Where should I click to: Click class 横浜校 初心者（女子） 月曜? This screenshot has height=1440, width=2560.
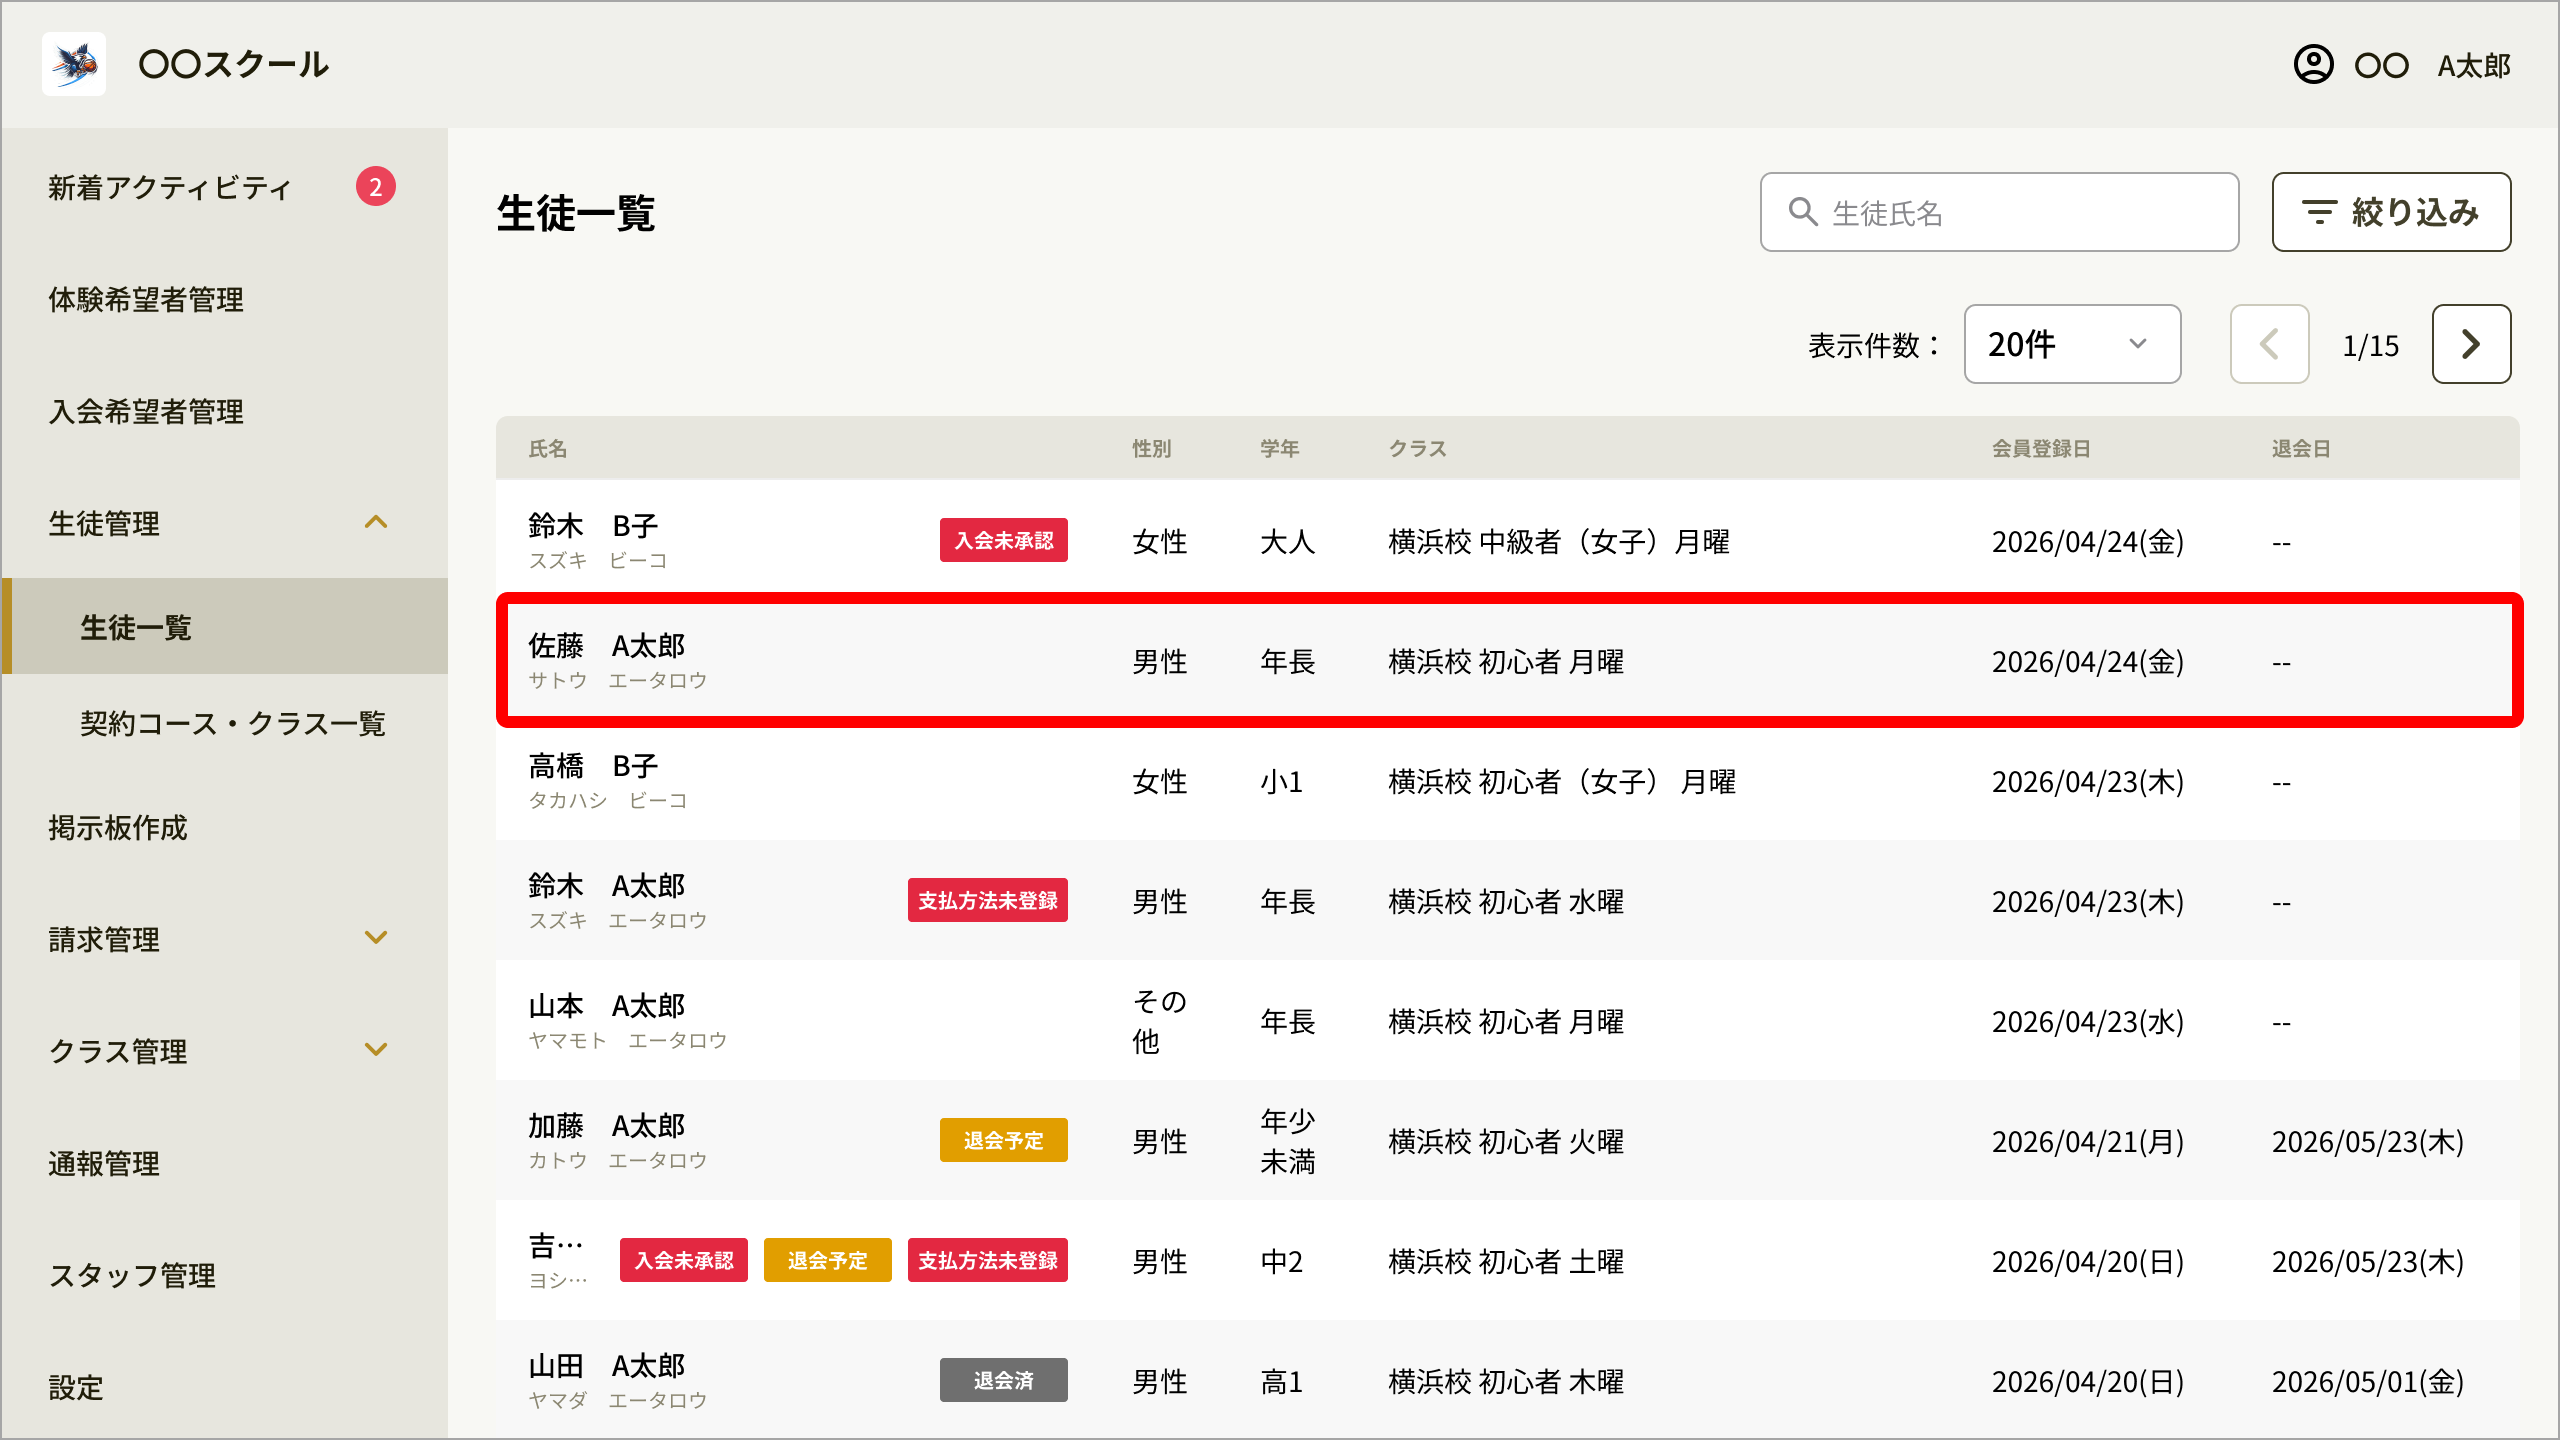(1562, 781)
